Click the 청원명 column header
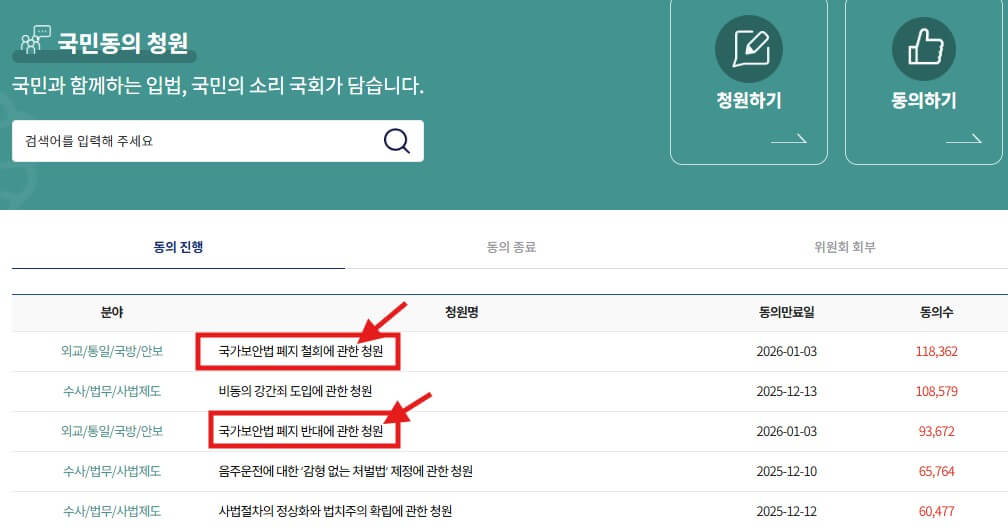 (462, 312)
